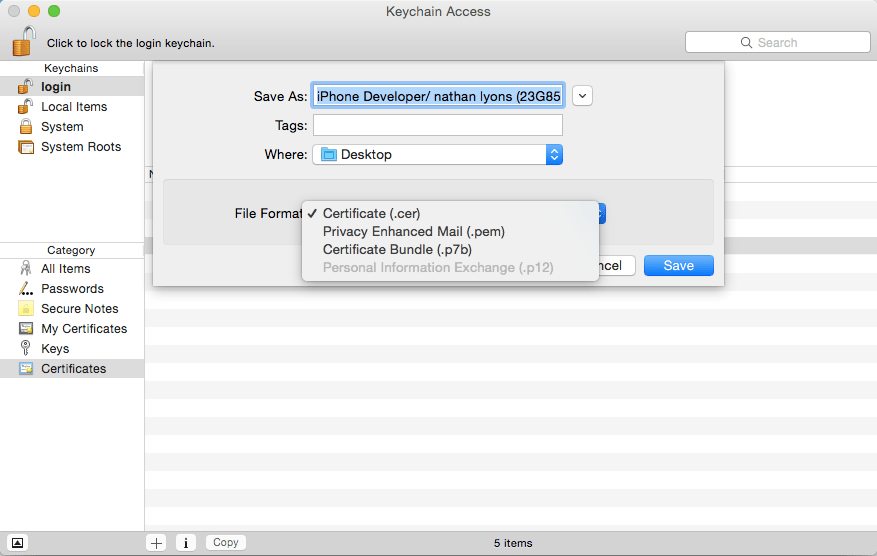877x556 pixels.
Task: Select the System keychain lock icon
Action: pyautogui.click(x=26, y=126)
